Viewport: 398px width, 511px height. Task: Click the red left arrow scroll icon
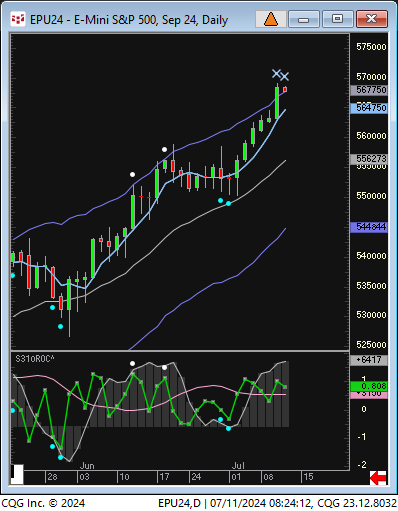(x=378, y=478)
